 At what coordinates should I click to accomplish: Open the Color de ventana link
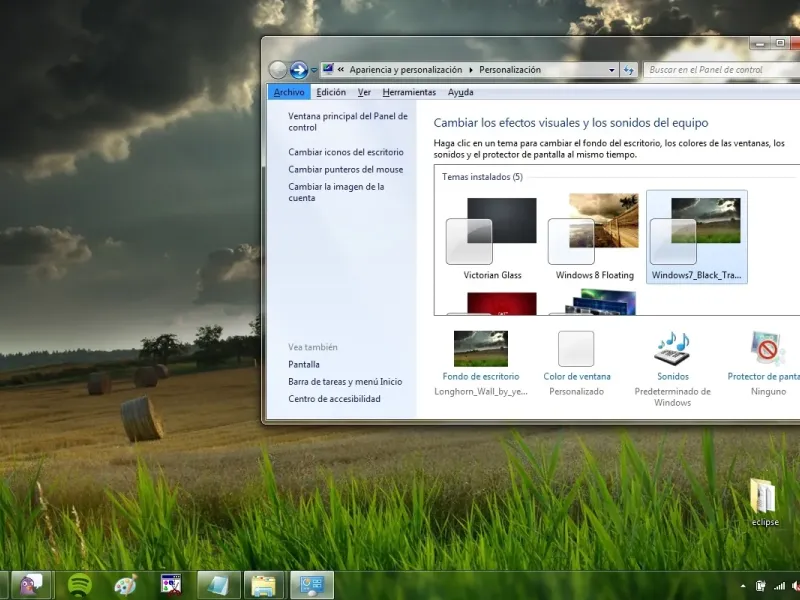[x=577, y=377]
